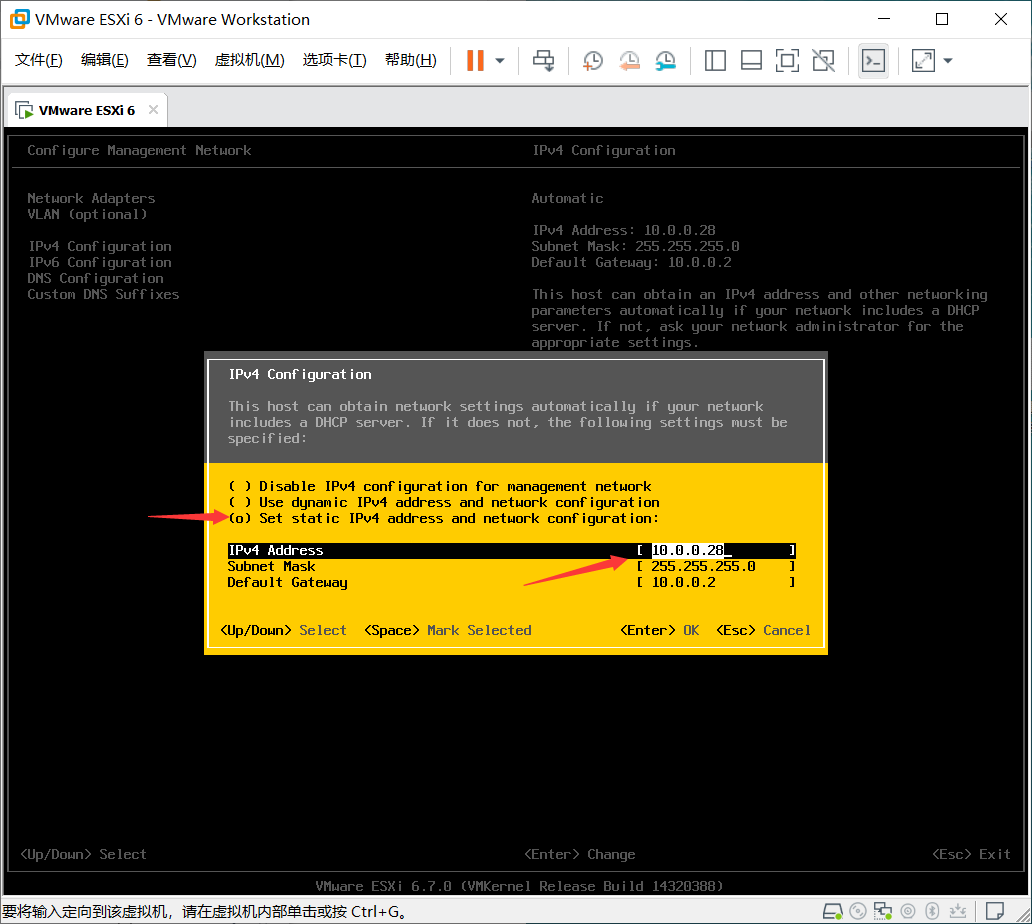Viewport: 1032px width, 924px height.
Task: Open the 帮助(H) menu
Action: (411, 60)
